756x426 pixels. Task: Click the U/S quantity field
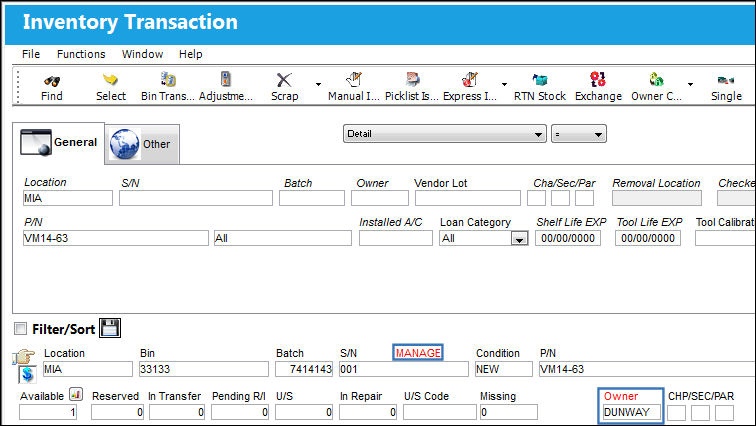(x=304, y=412)
